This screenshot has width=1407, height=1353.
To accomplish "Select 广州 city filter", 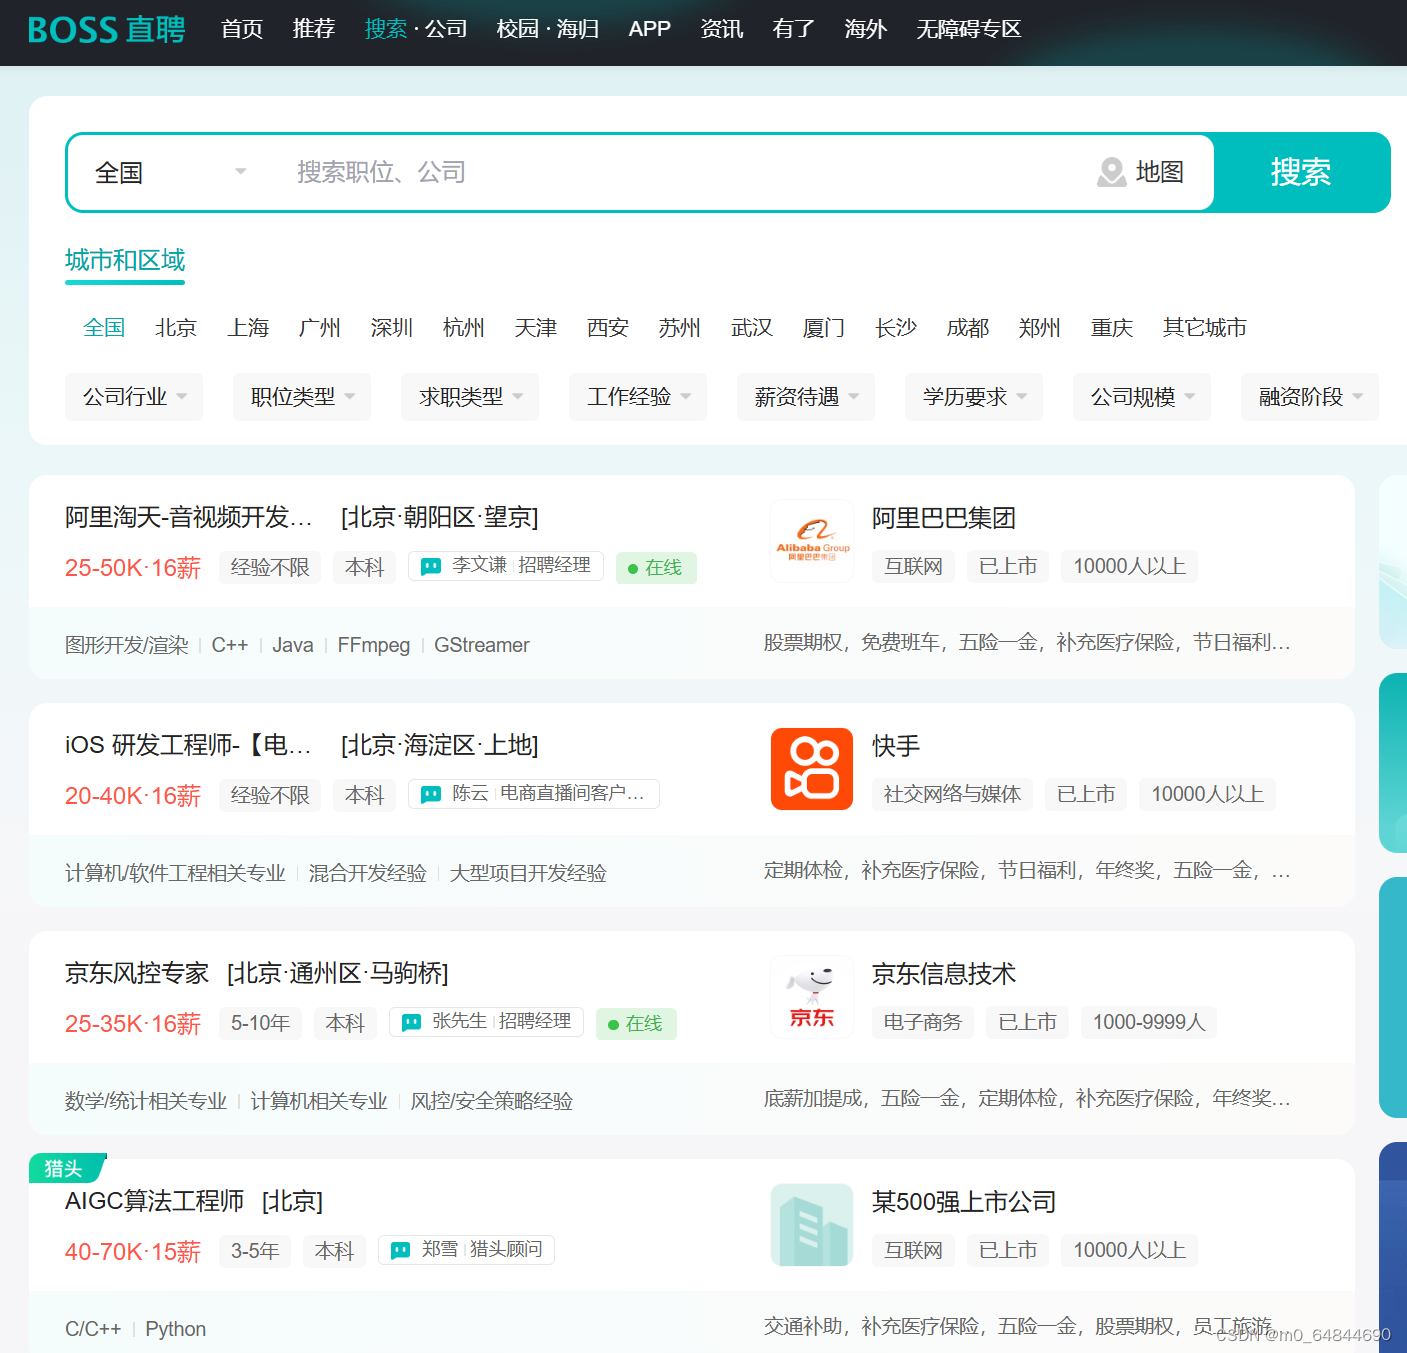I will [x=320, y=327].
